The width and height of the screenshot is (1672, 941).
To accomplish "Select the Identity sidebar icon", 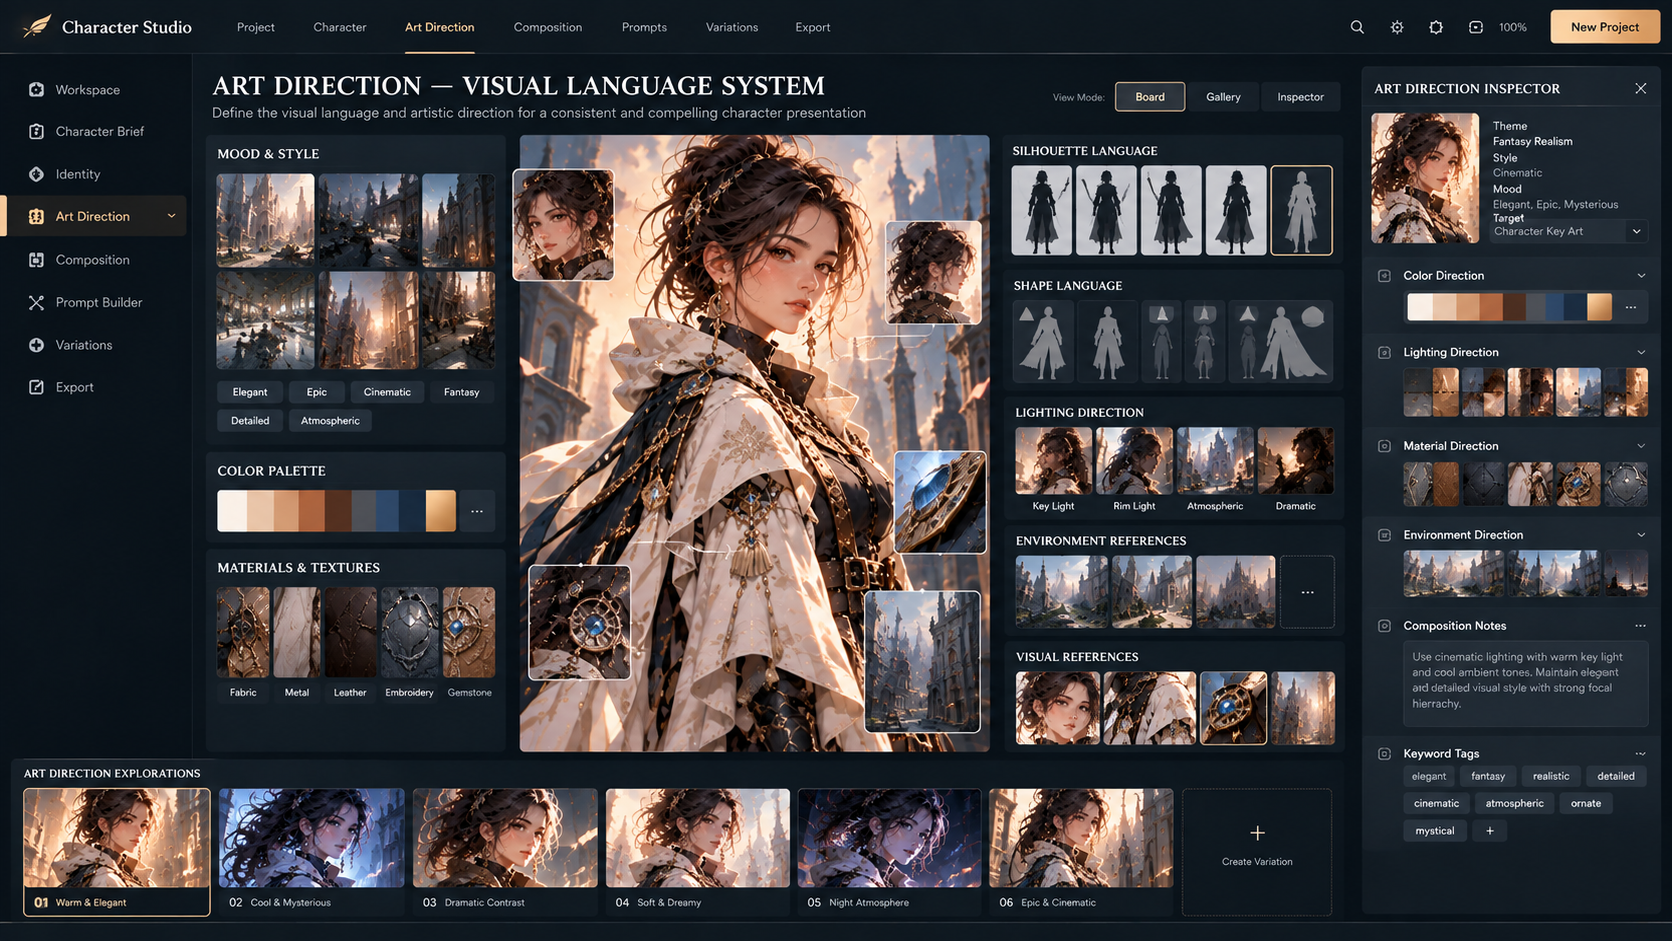I will (x=36, y=174).
